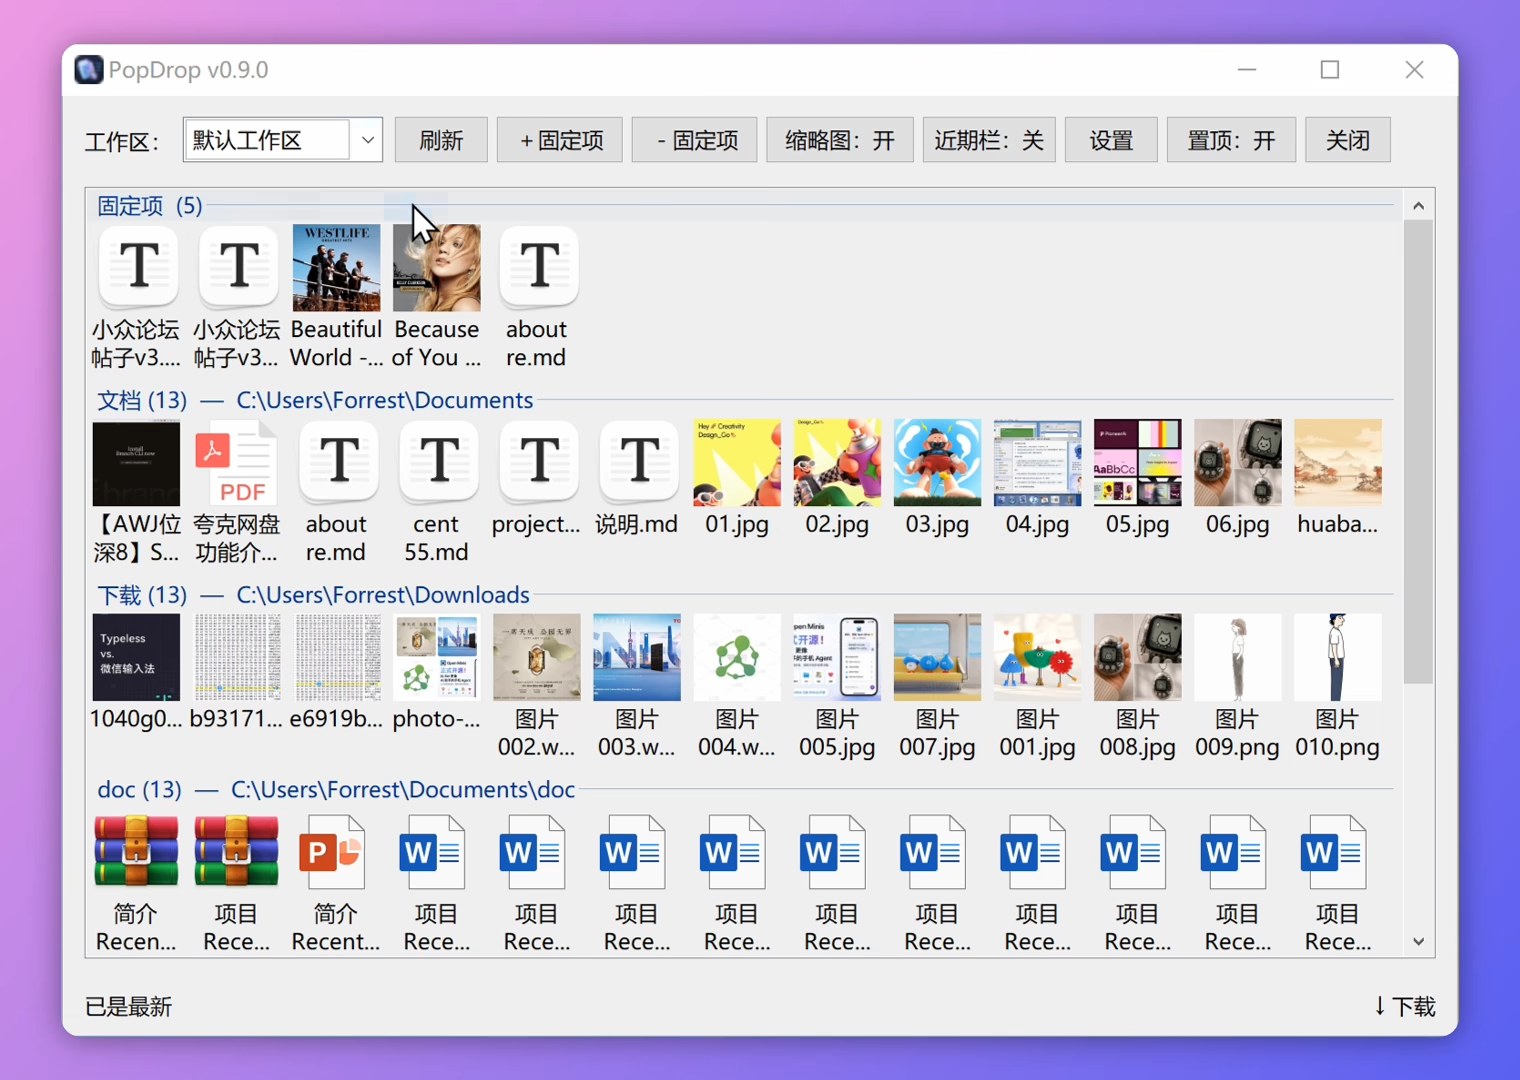Open the 图片 010.png thumbnail
1520x1080 pixels.
click(x=1338, y=658)
